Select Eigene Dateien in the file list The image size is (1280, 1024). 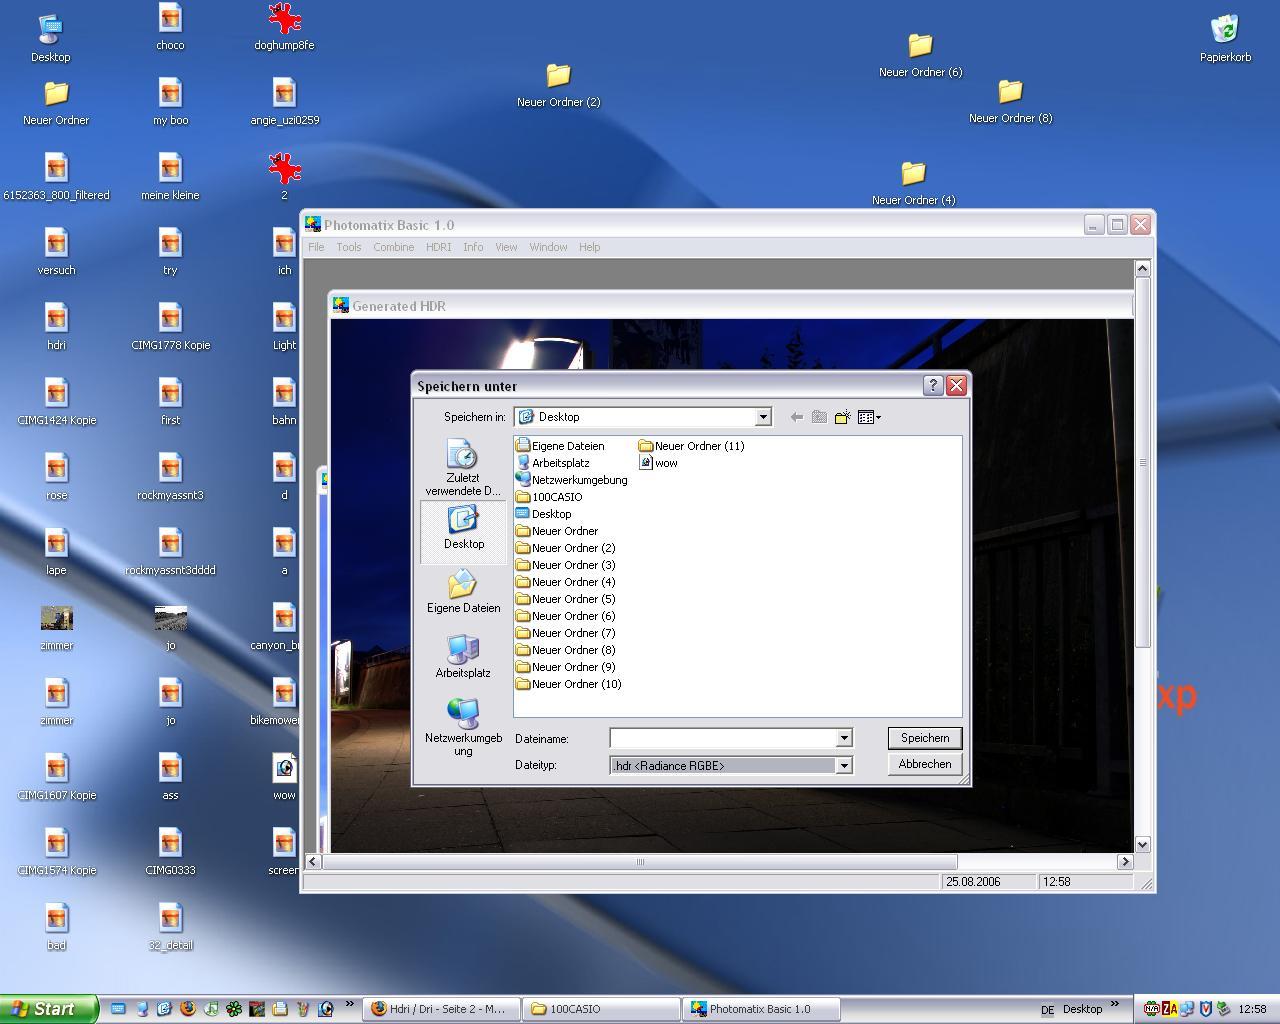pyautogui.click(x=560, y=446)
